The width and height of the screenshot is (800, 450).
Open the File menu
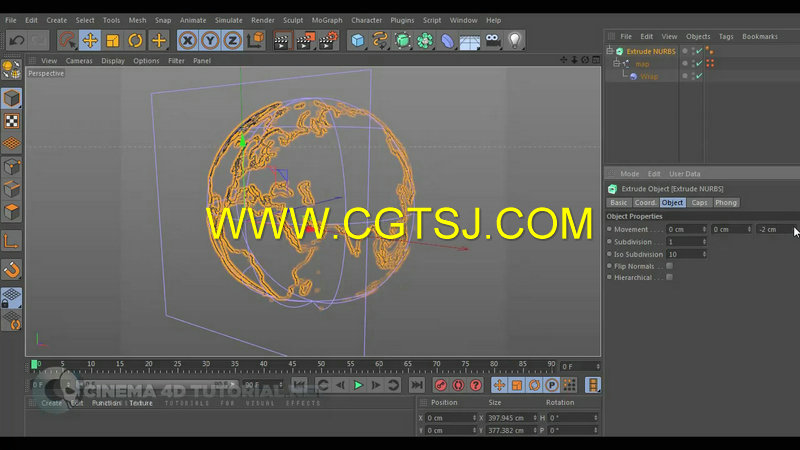click(11, 20)
